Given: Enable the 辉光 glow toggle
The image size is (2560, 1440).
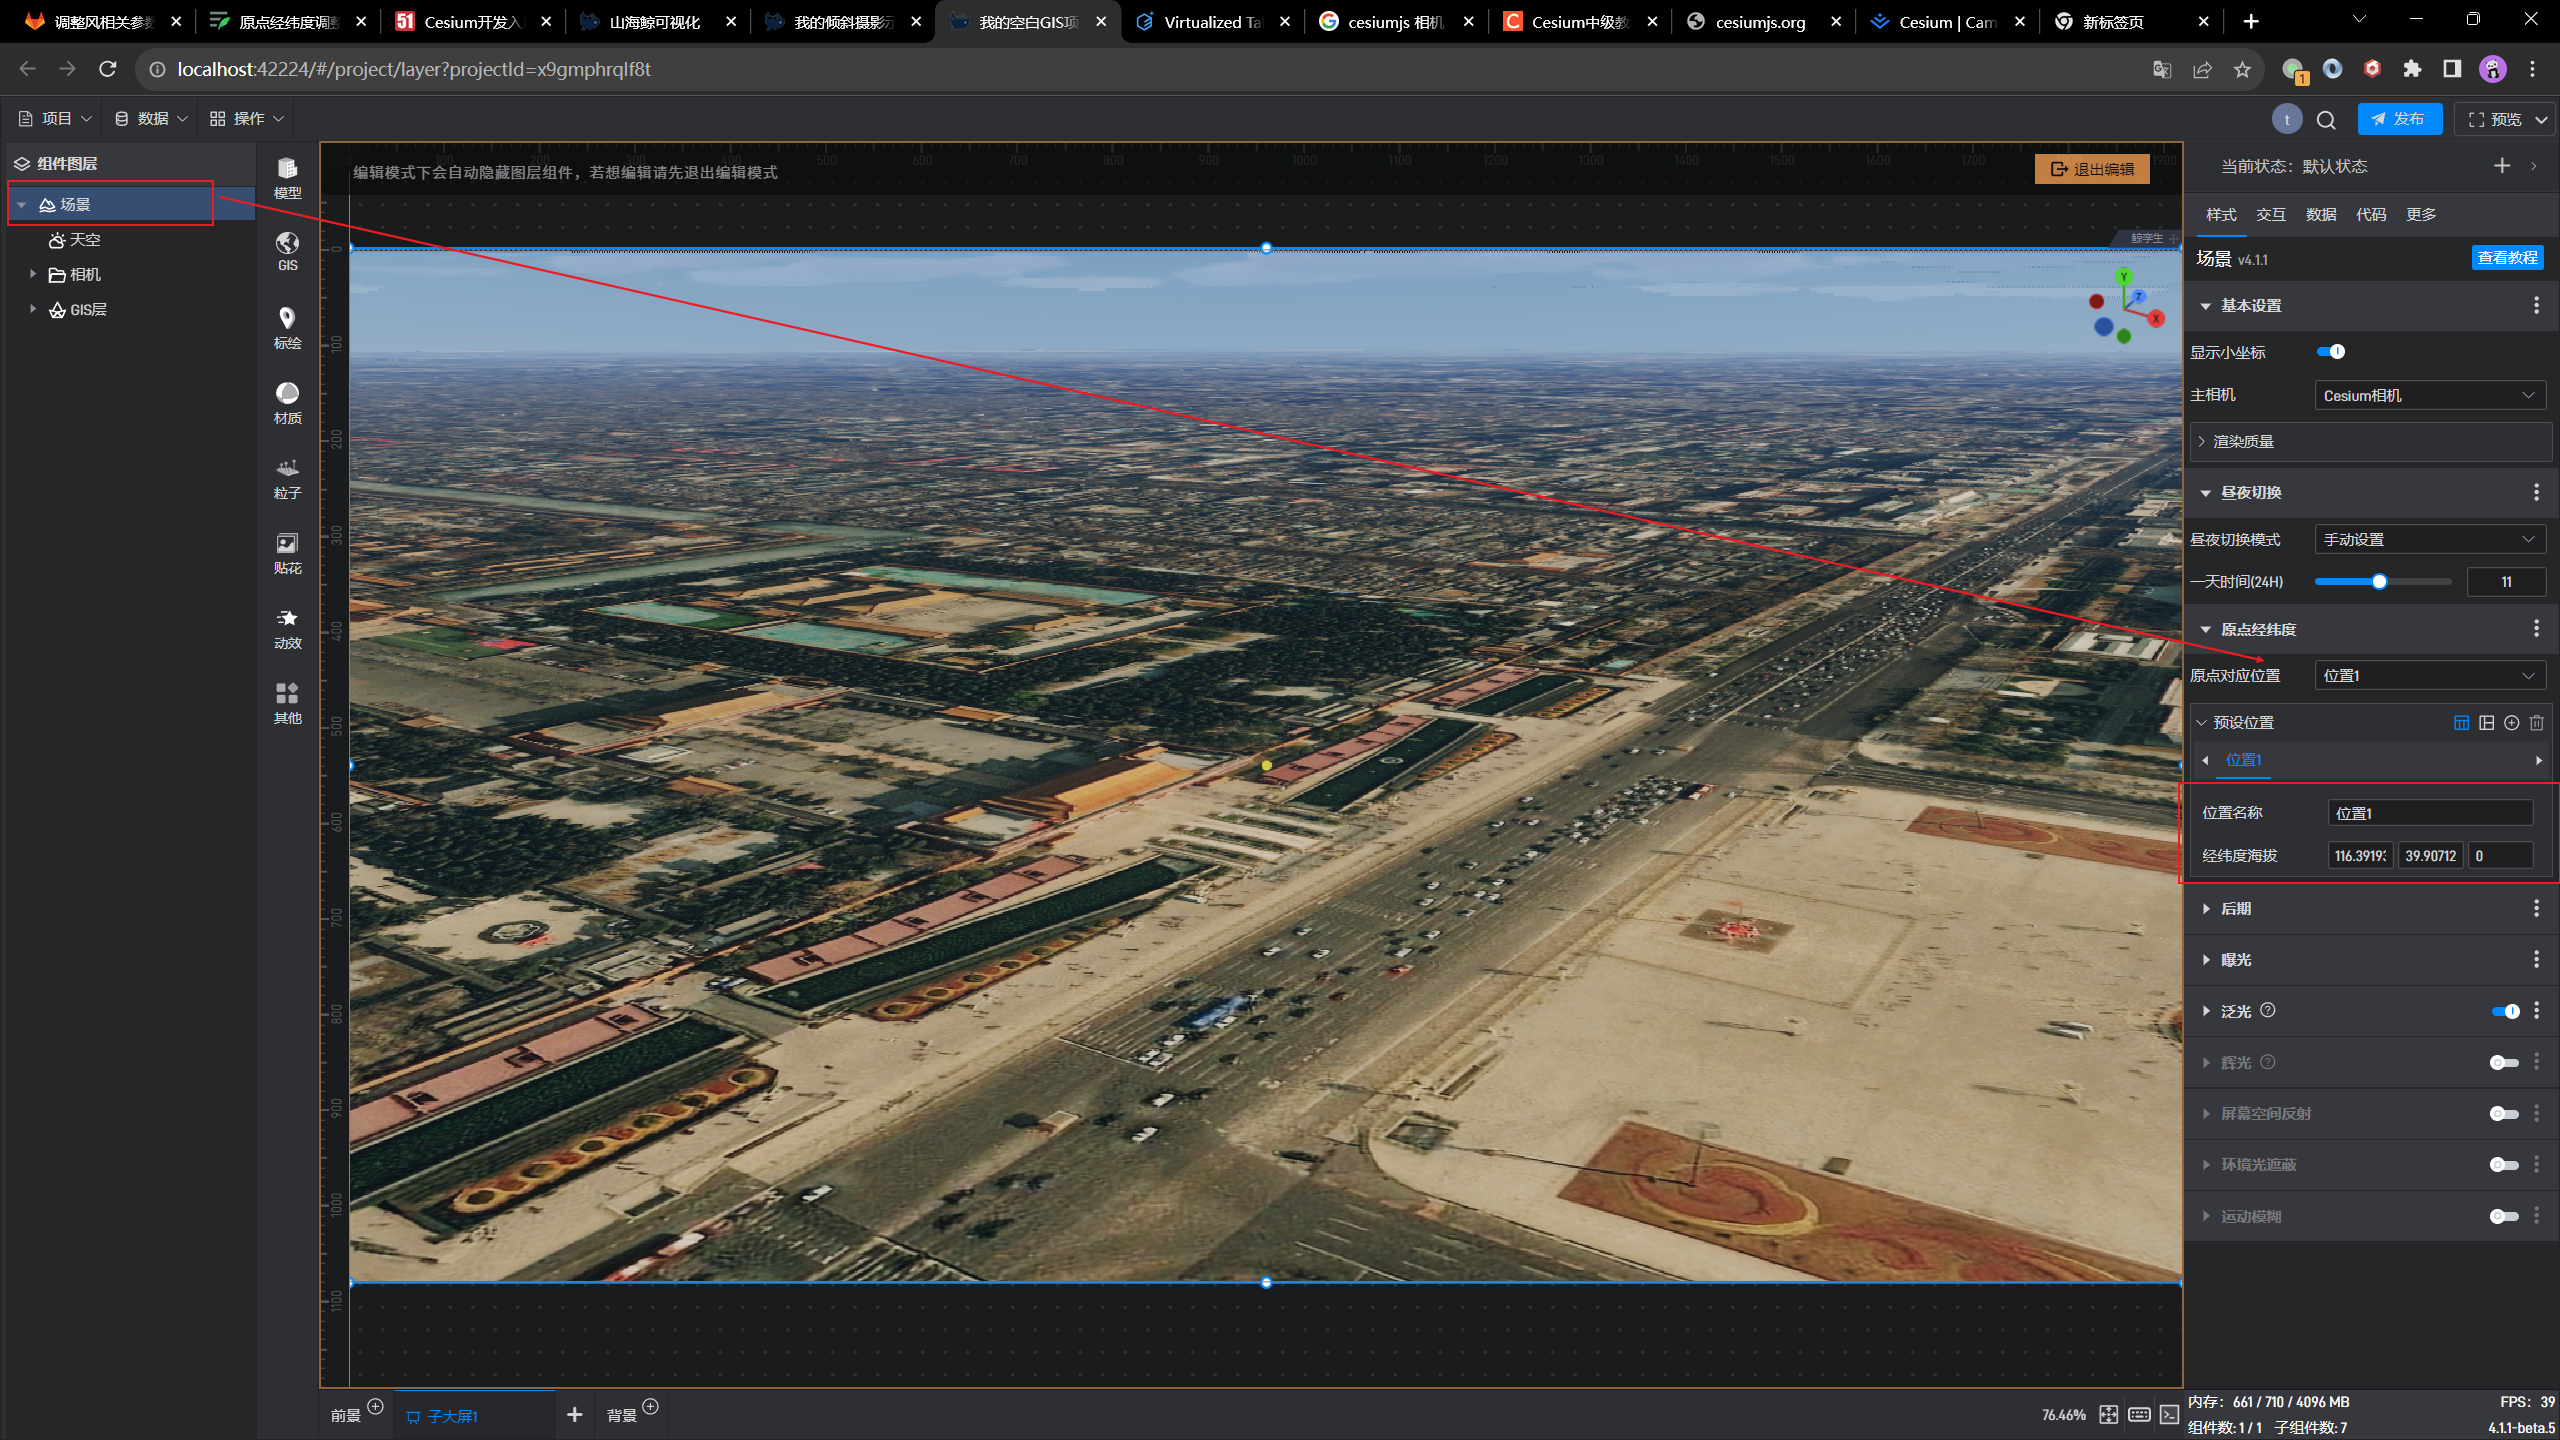Looking at the screenshot, I should 2503,1062.
